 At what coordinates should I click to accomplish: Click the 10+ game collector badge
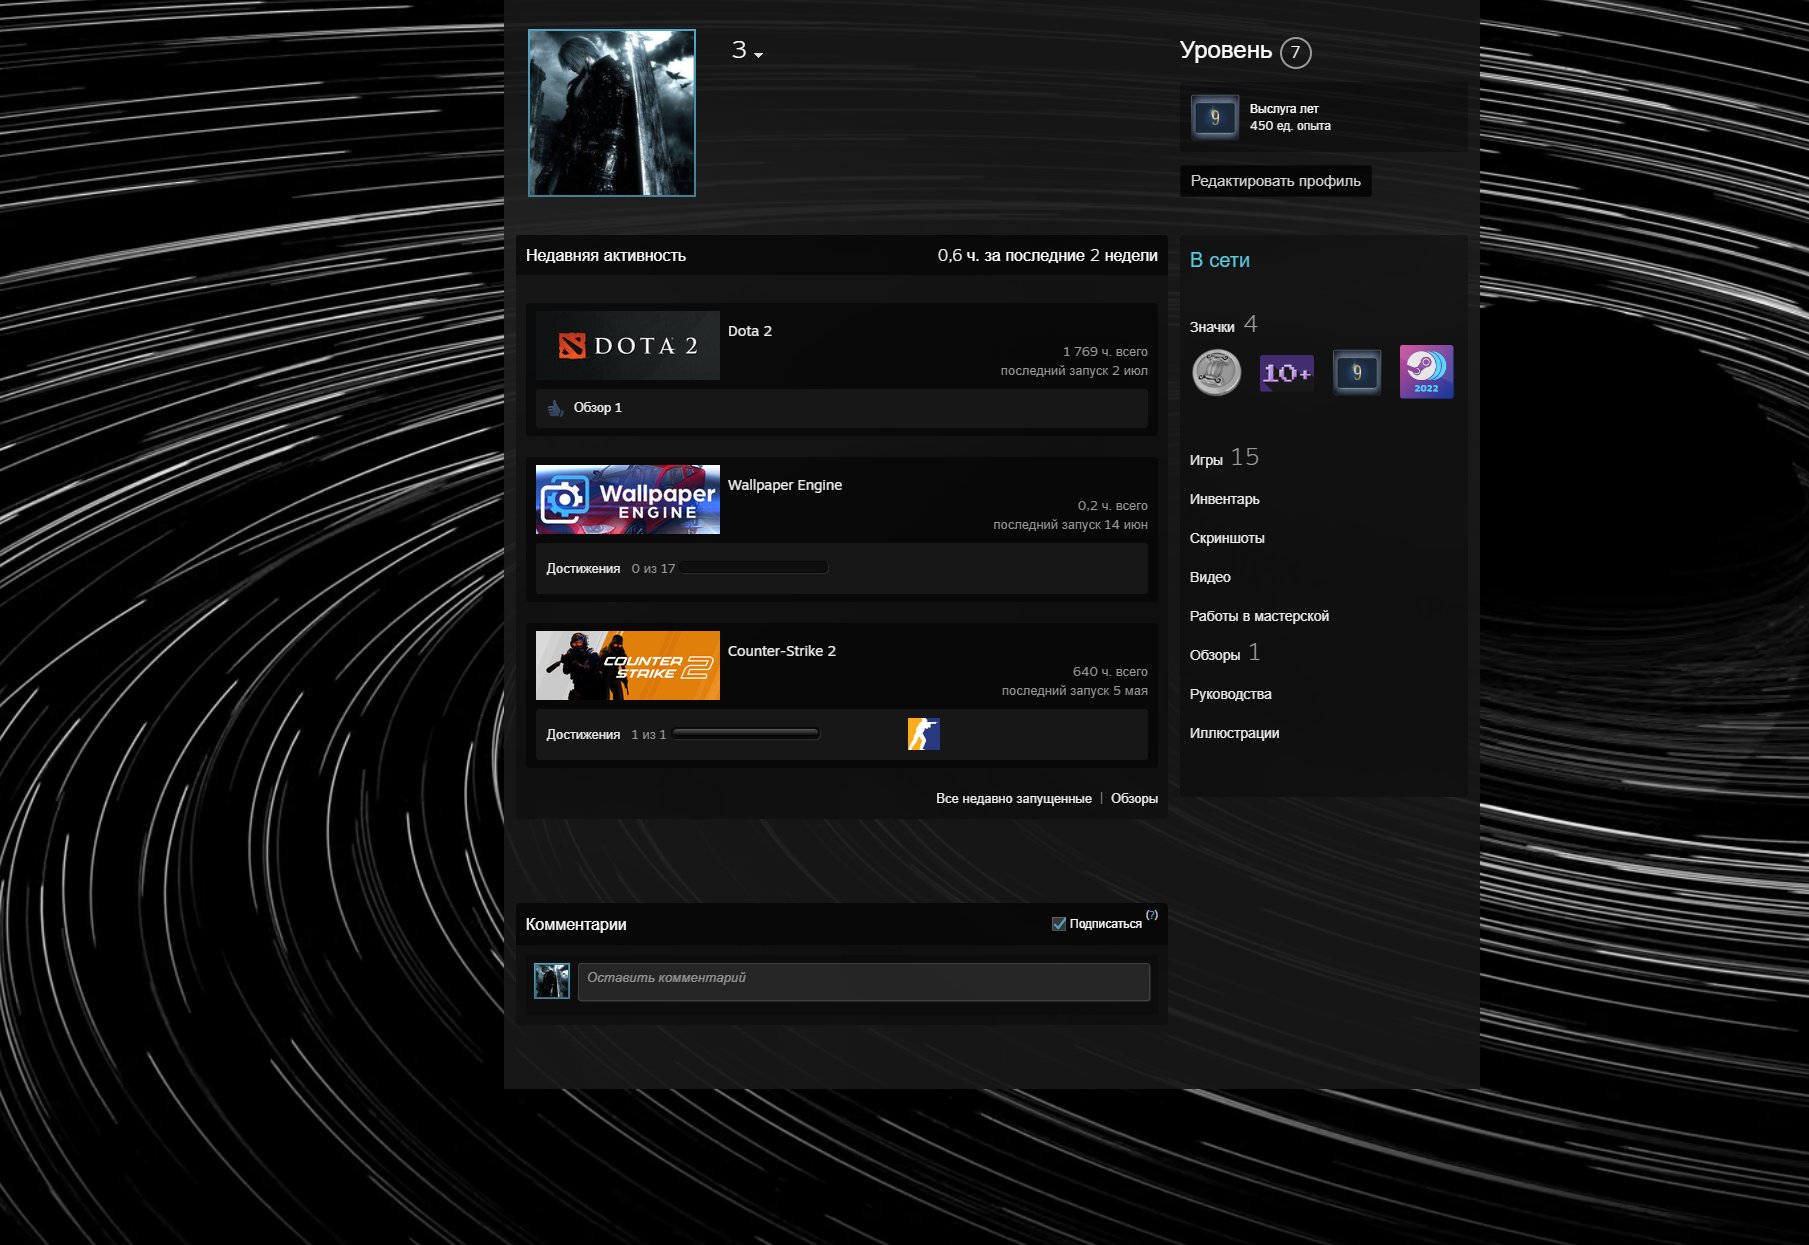[1286, 373]
